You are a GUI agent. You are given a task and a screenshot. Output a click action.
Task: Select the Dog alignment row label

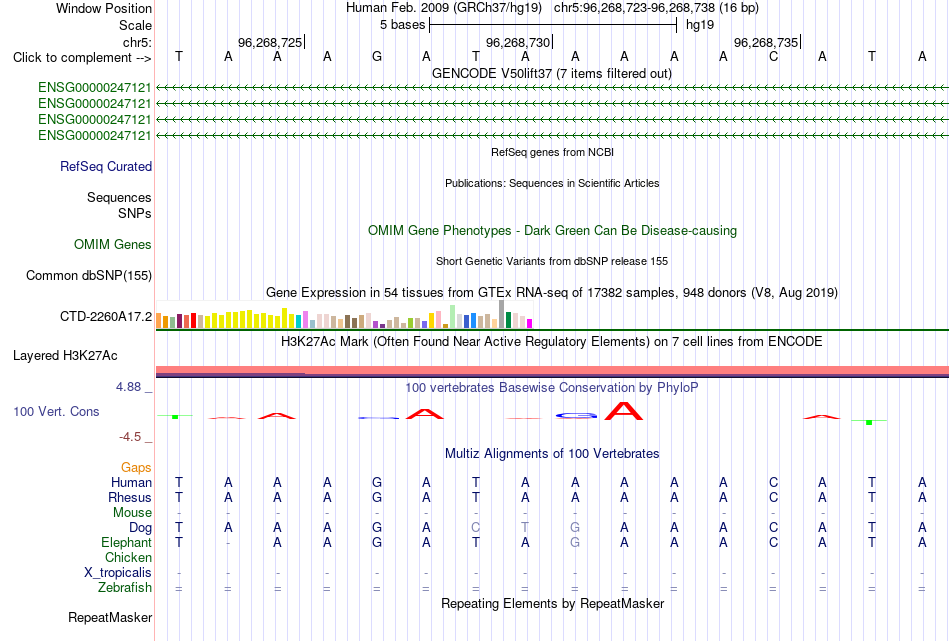point(141,528)
